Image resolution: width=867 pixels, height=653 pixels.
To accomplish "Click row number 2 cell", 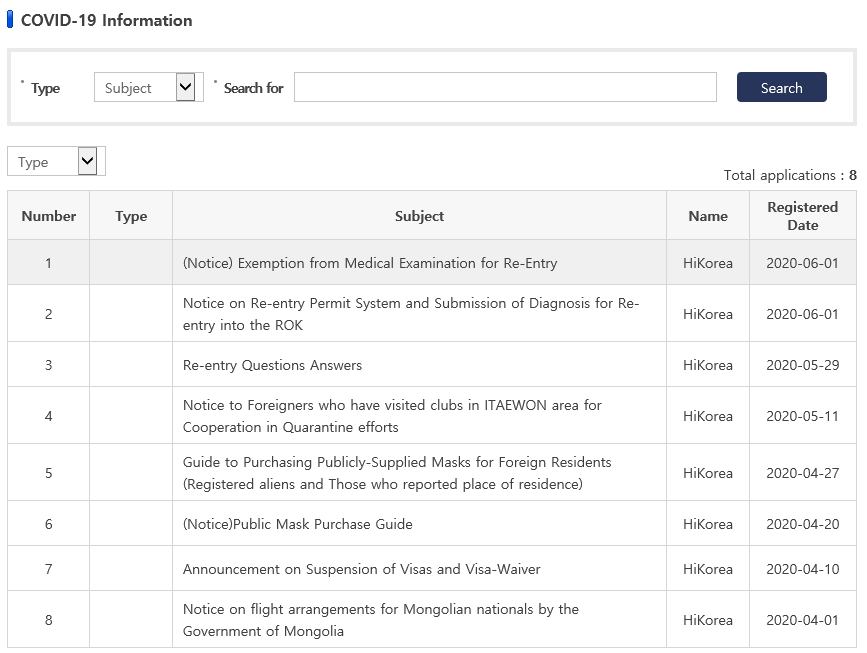I will click(x=49, y=314).
